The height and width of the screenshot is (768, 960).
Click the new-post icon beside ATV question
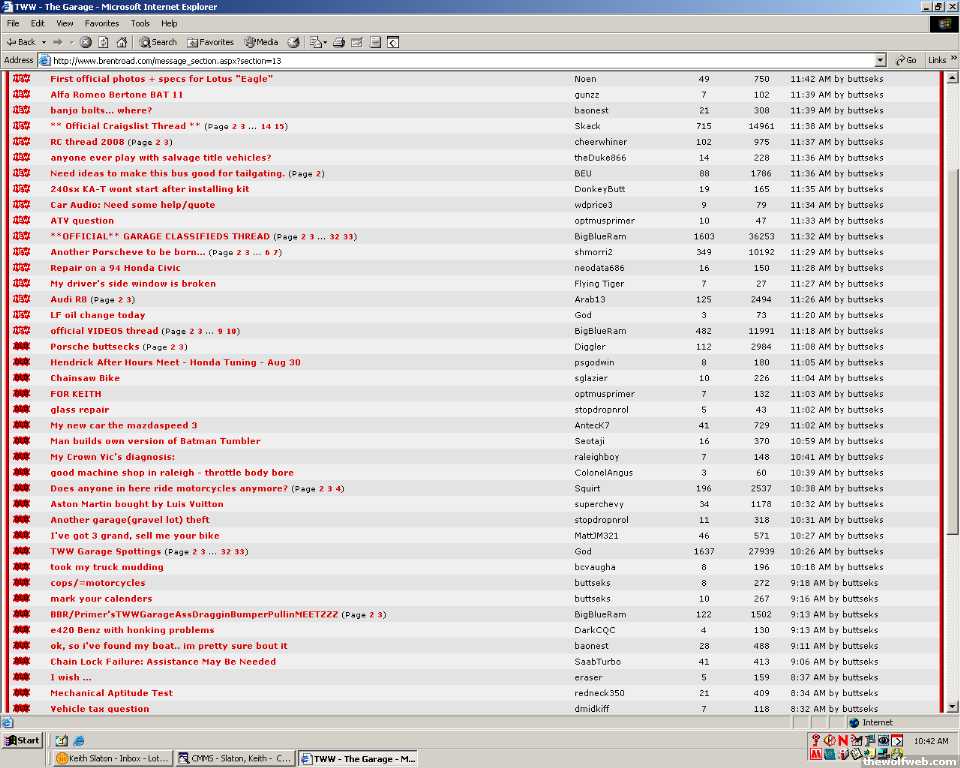pos(21,220)
